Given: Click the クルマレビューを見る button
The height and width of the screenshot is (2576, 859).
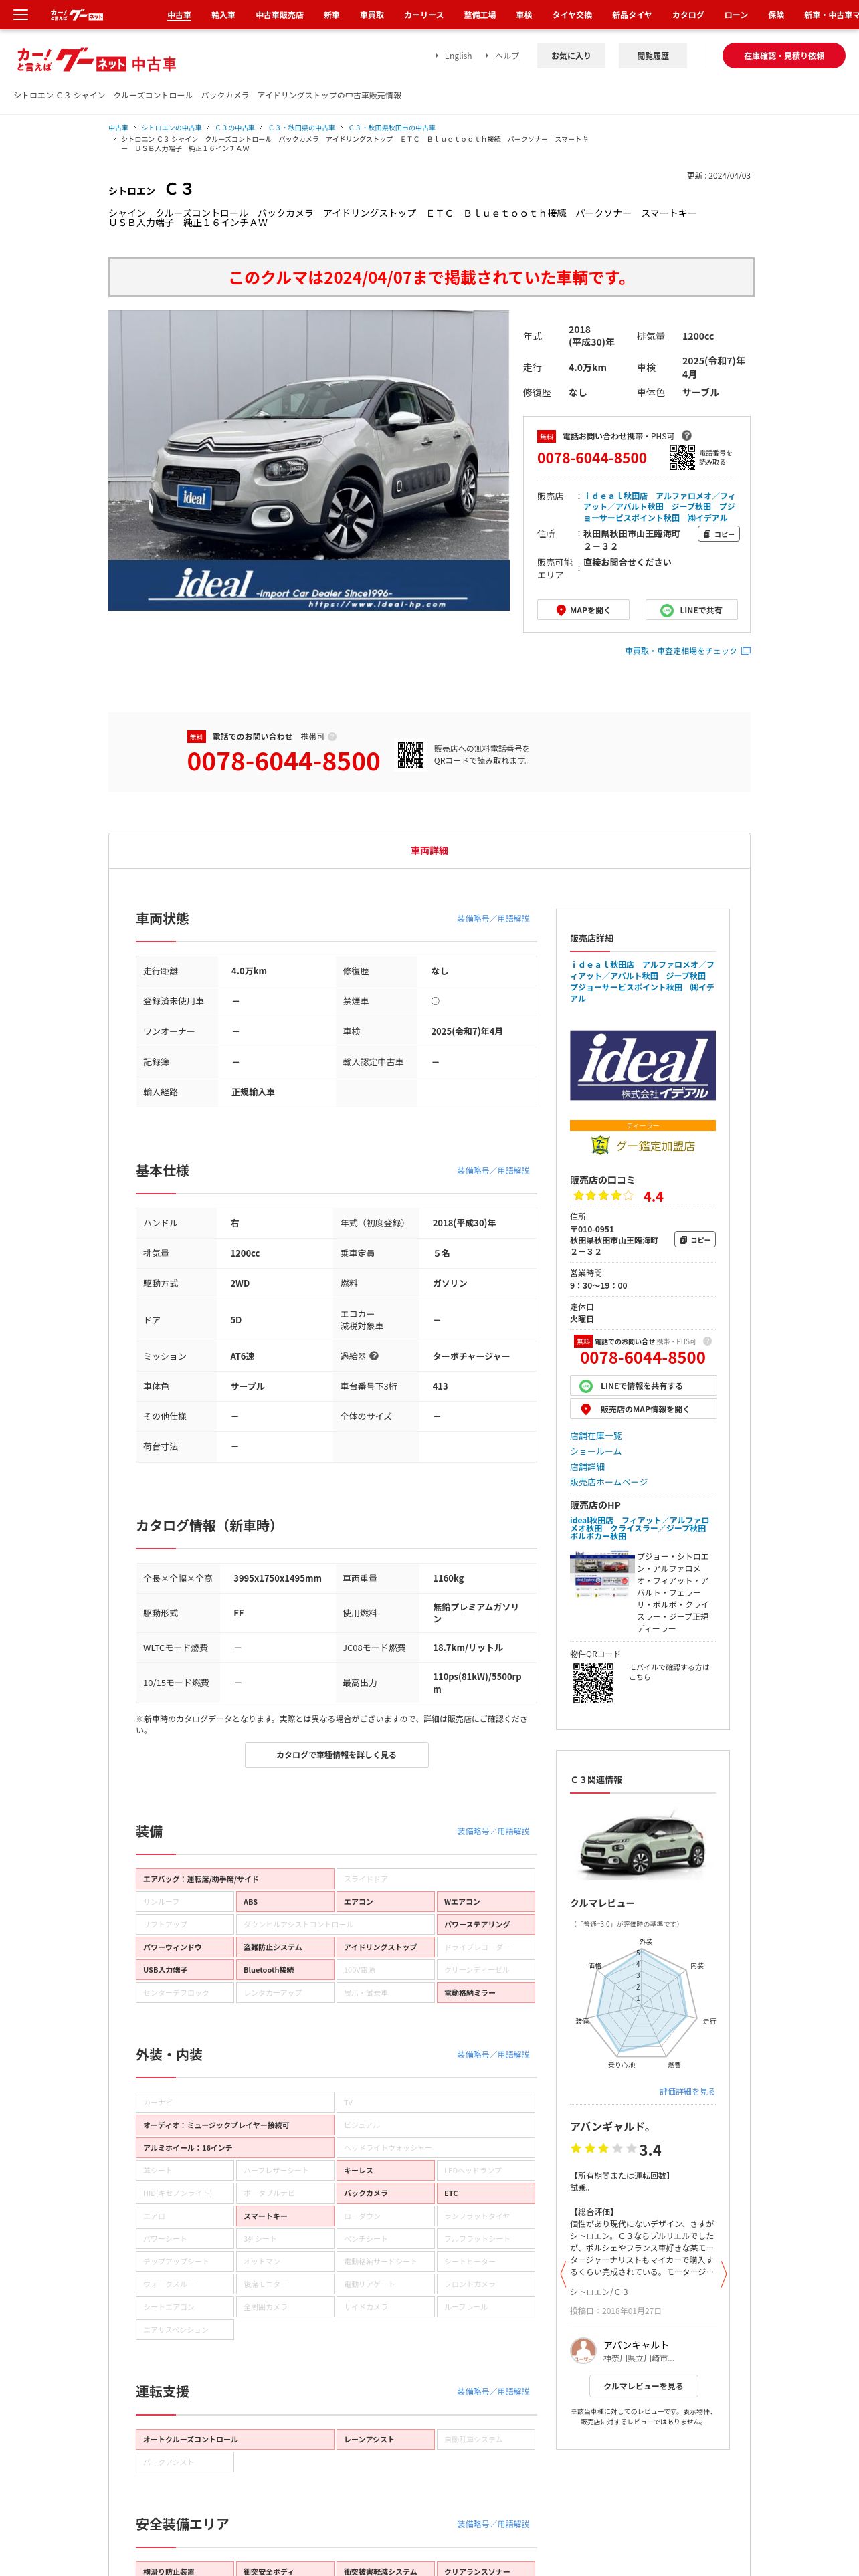Looking at the screenshot, I should click(643, 2386).
